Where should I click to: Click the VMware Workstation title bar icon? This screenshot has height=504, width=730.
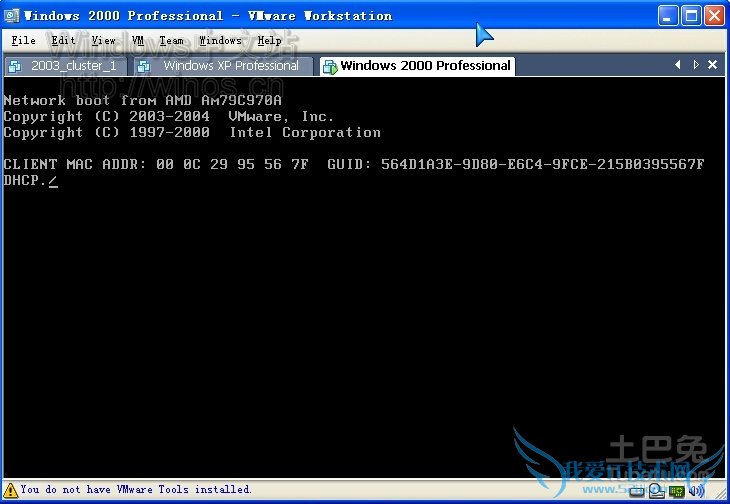(x=11, y=15)
